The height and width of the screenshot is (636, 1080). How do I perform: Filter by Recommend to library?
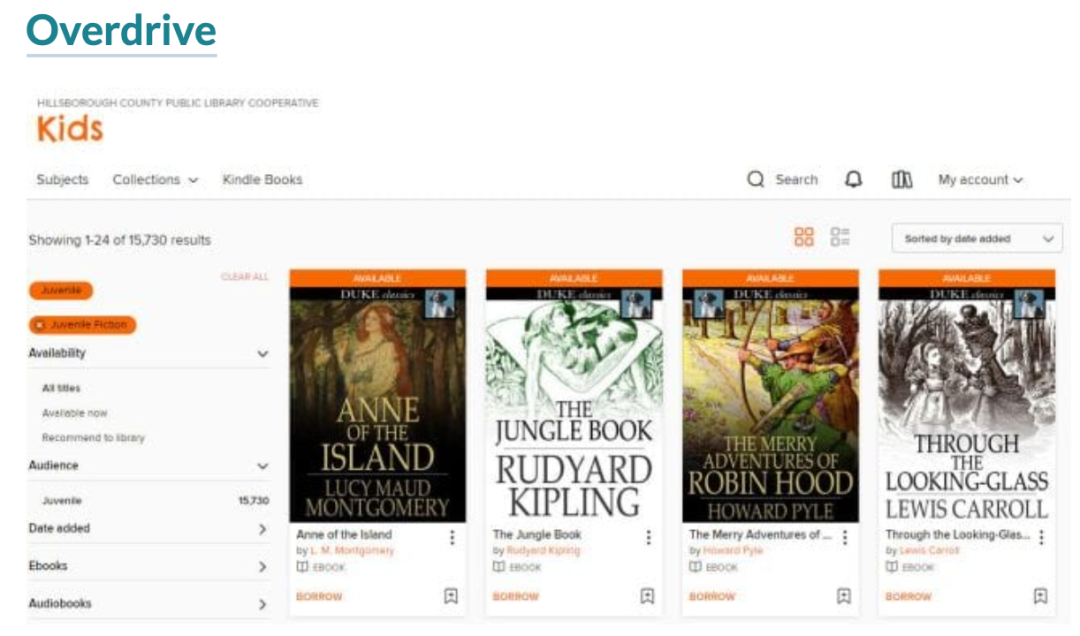pos(93,438)
